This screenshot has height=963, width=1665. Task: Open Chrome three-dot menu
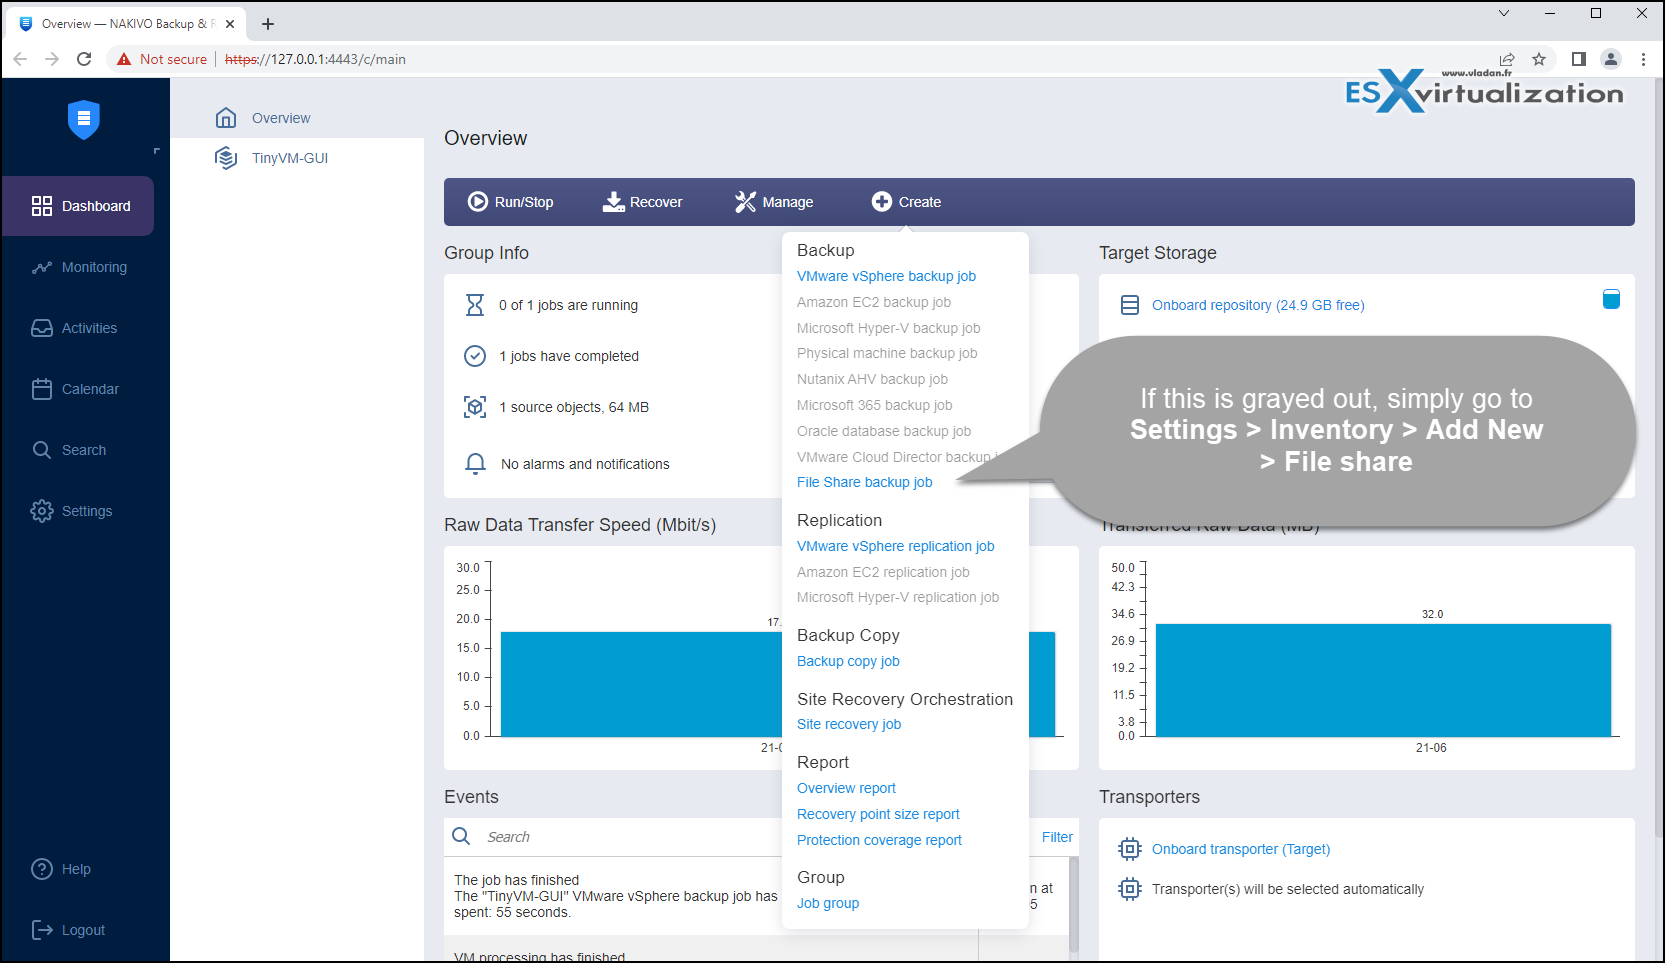(x=1643, y=59)
